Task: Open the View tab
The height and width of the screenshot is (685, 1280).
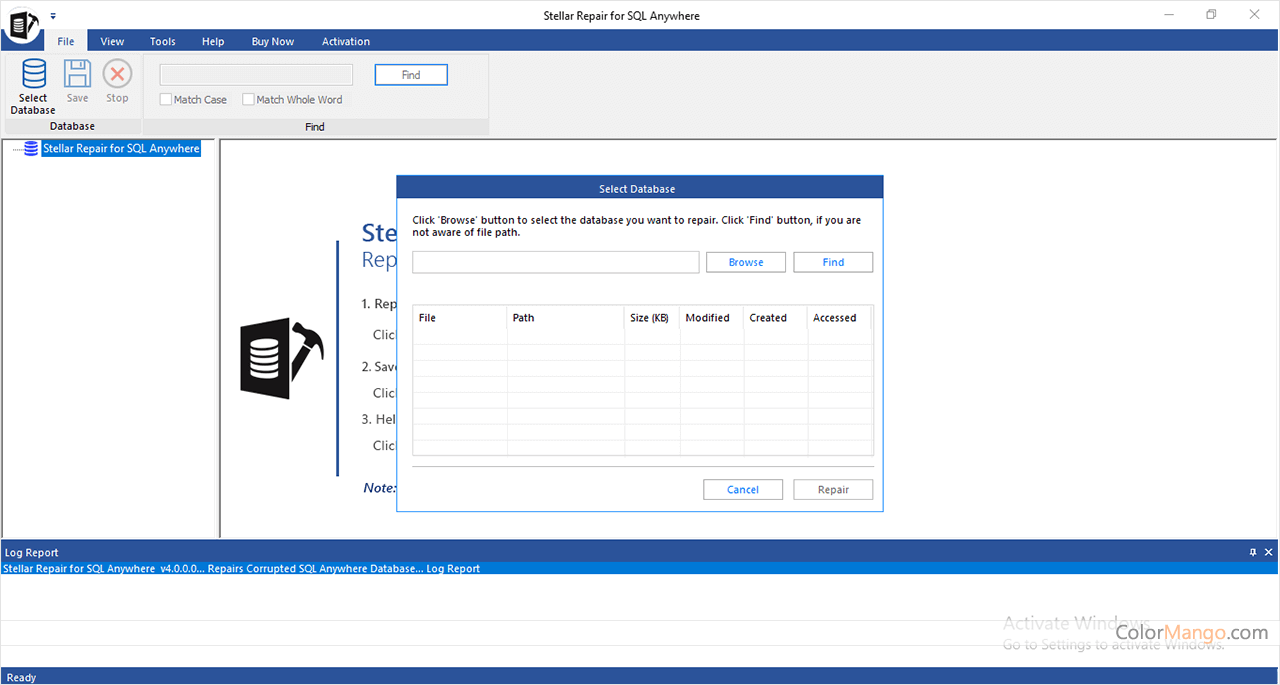Action: click(x=112, y=41)
